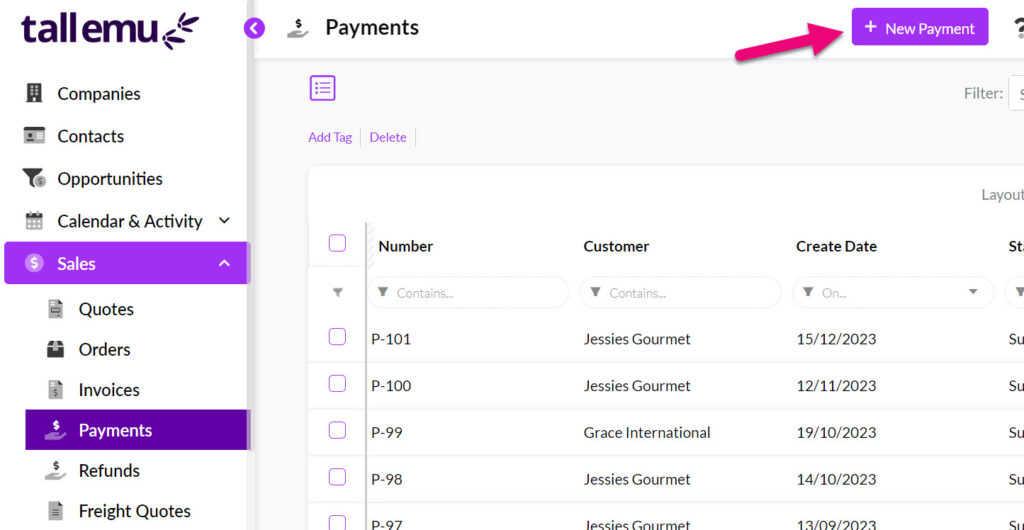Click the Create Date filter funnel icon
The image size is (1024, 530).
pyautogui.click(x=808, y=292)
